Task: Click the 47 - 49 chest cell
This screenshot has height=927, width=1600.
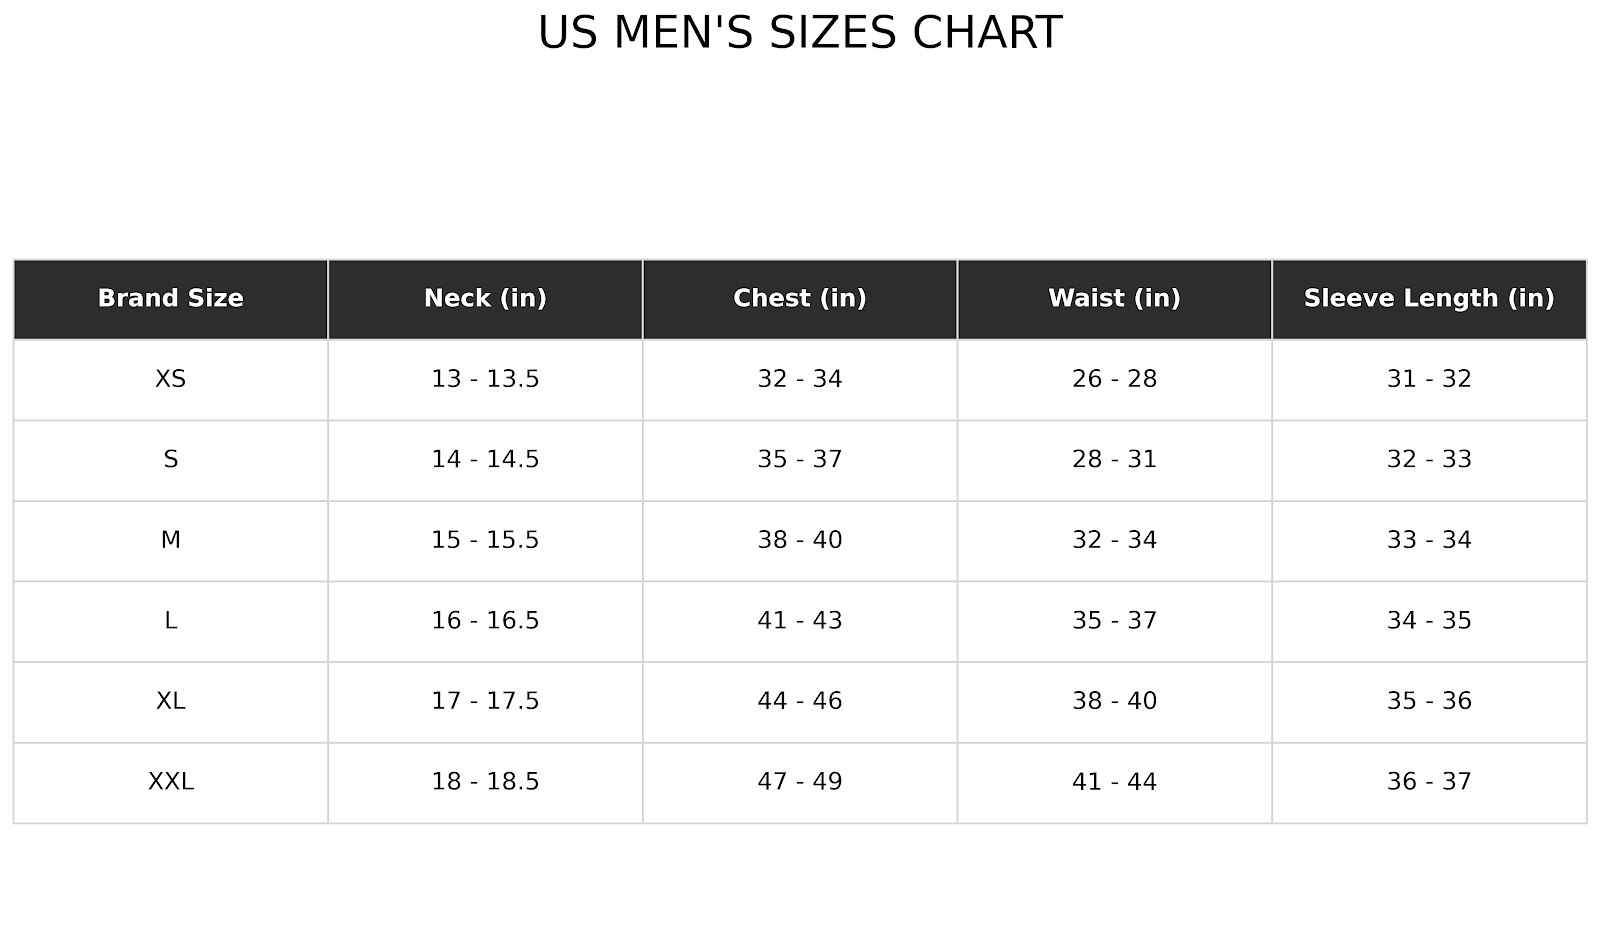Action: click(x=799, y=782)
